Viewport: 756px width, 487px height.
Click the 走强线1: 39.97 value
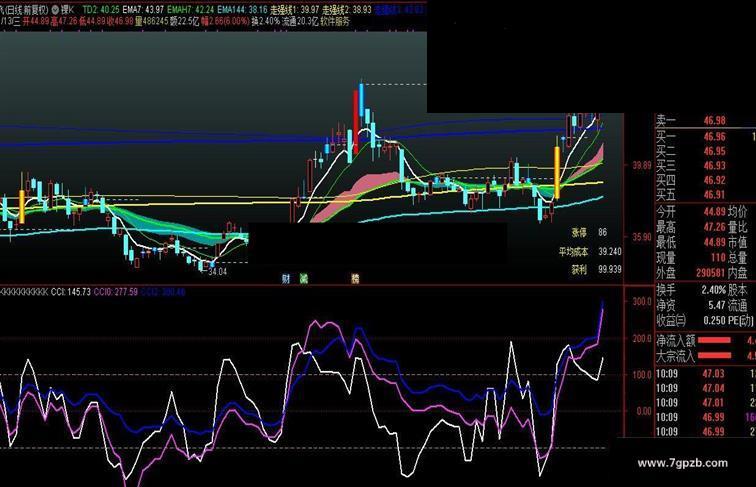click(295, 10)
